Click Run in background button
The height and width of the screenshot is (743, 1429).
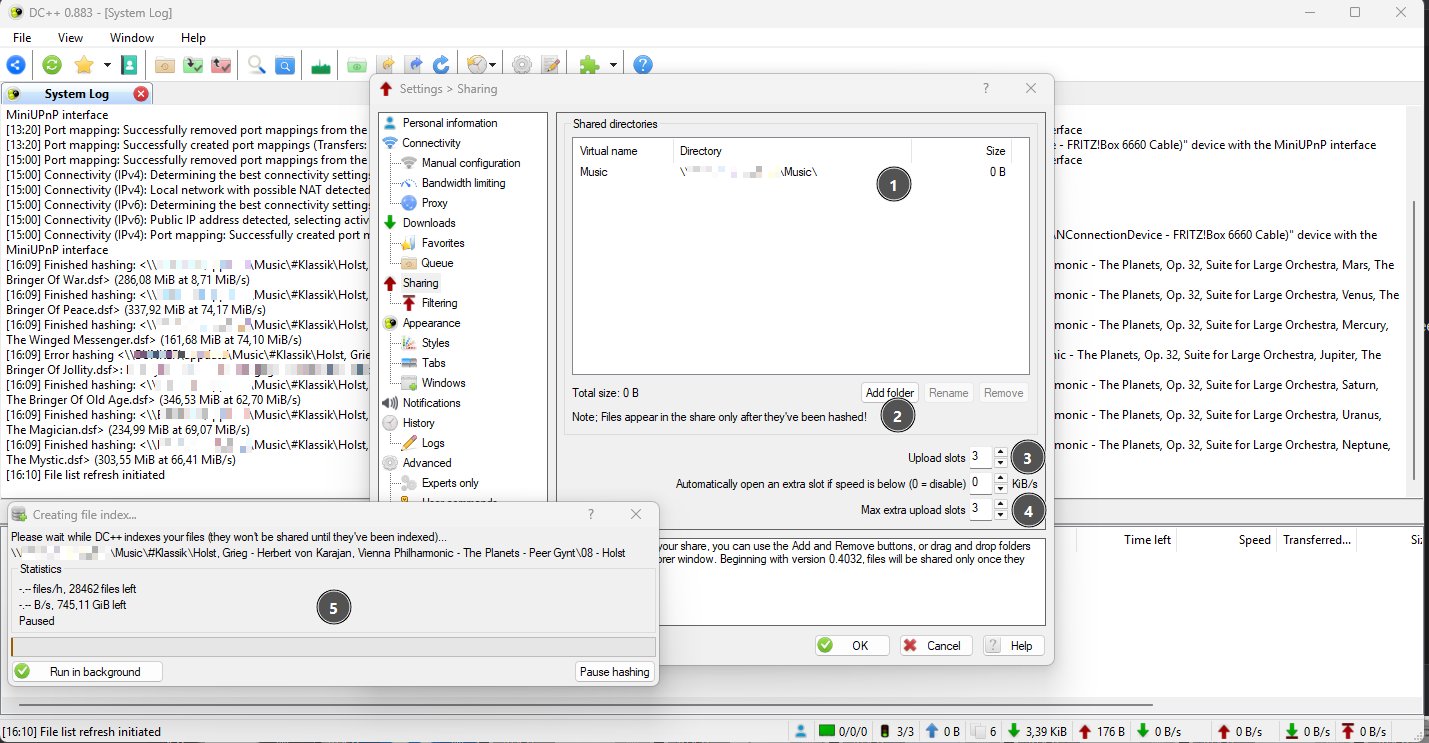86,671
